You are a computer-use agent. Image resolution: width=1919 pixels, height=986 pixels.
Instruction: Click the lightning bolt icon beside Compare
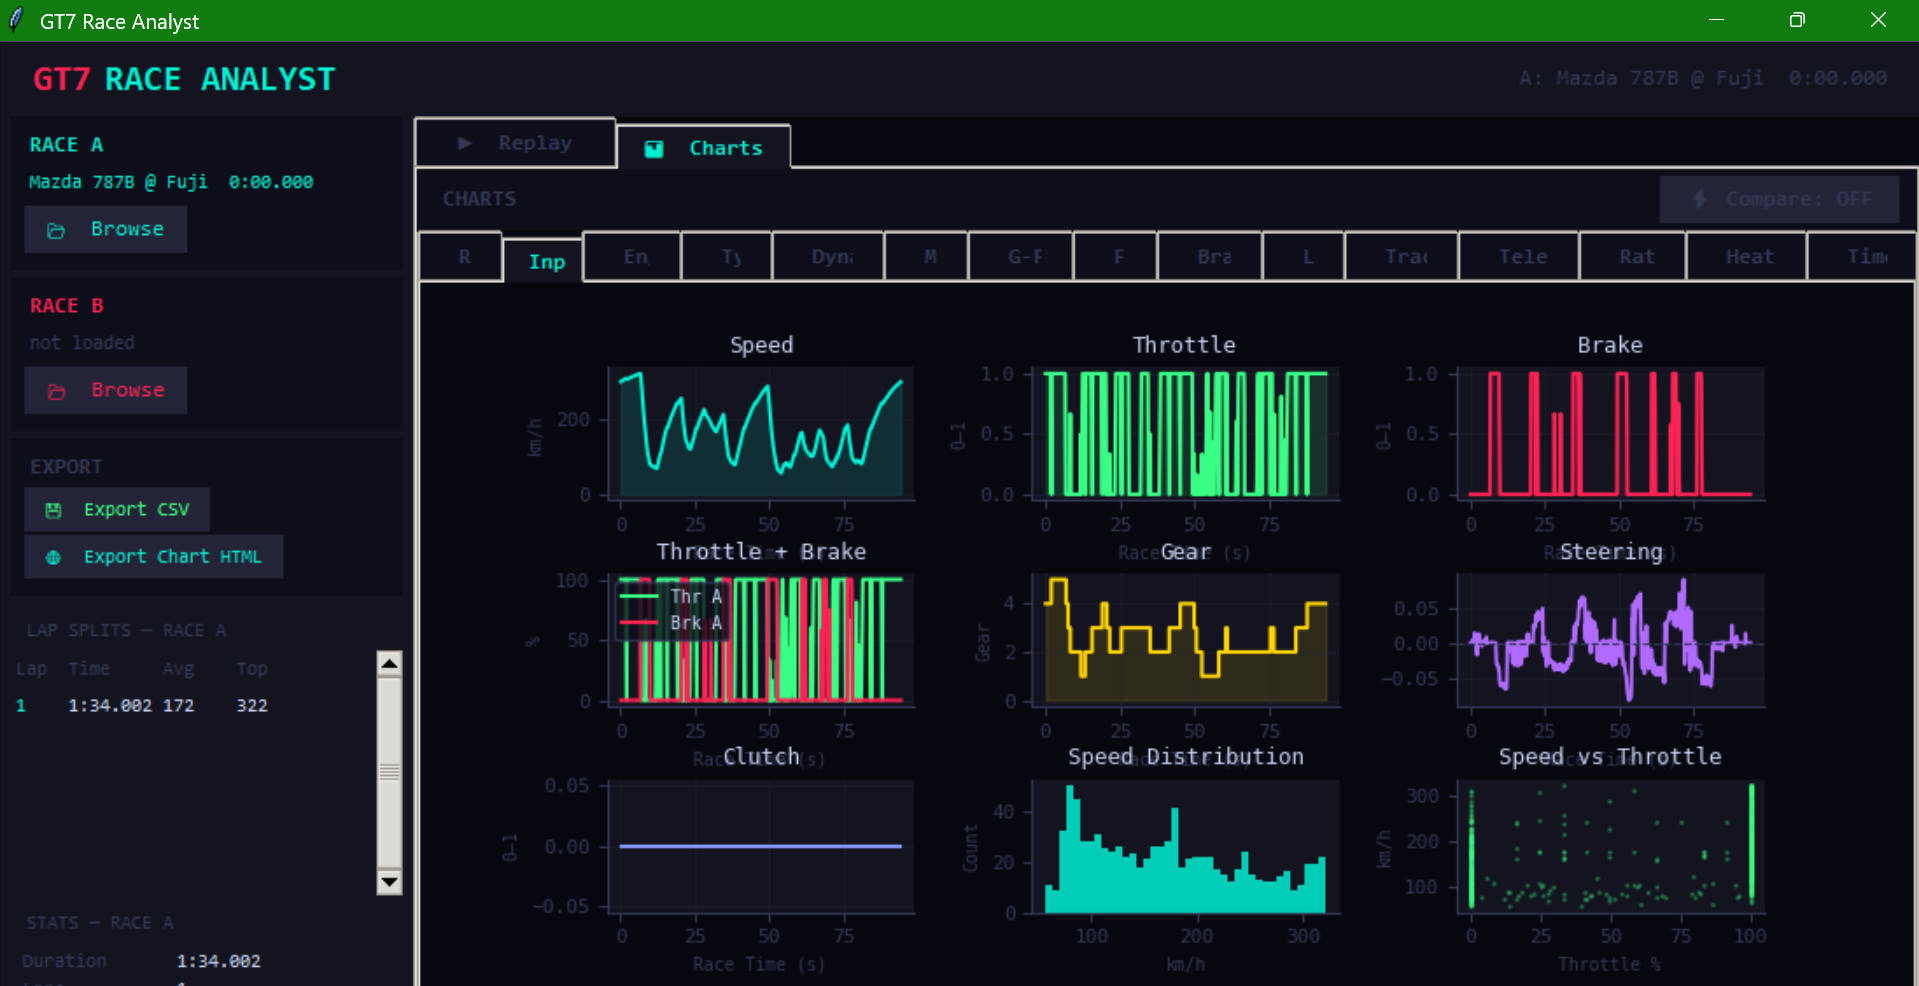point(1699,198)
